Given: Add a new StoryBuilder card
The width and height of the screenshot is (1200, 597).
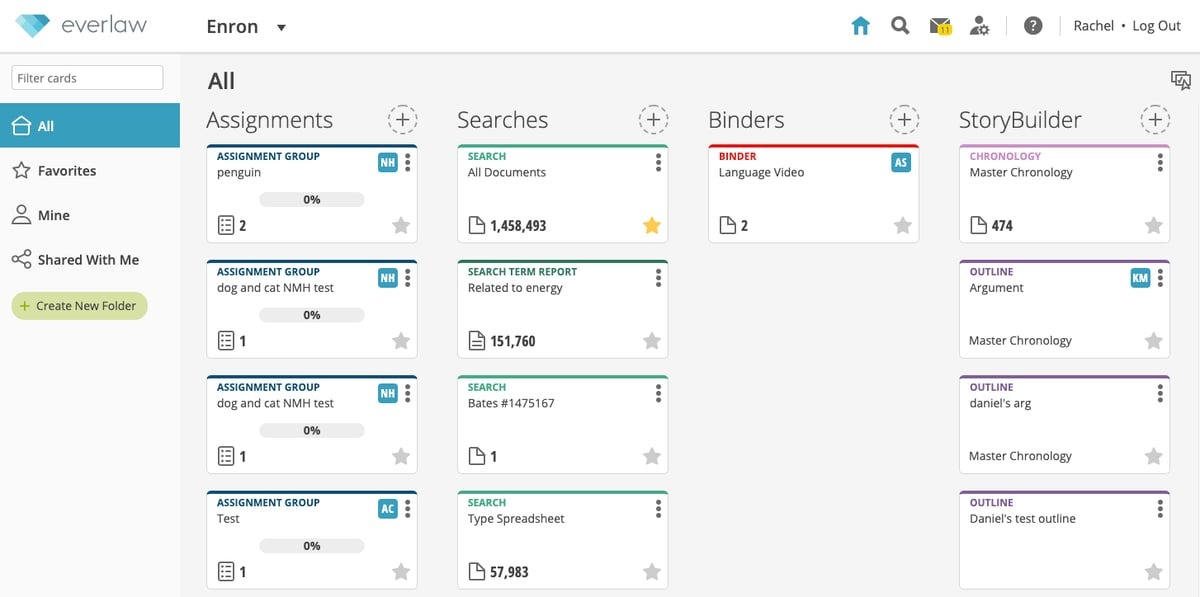Looking at the screenshot, I should coord(1155,120).
